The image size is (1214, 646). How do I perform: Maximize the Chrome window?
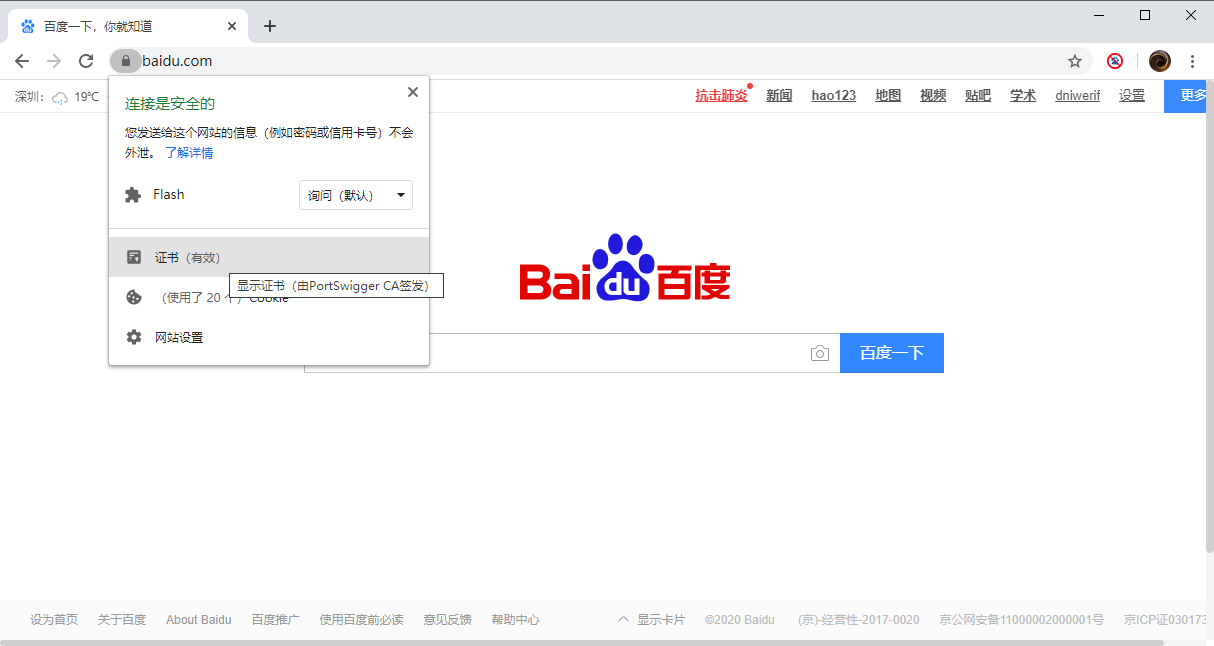(1146, 15)
